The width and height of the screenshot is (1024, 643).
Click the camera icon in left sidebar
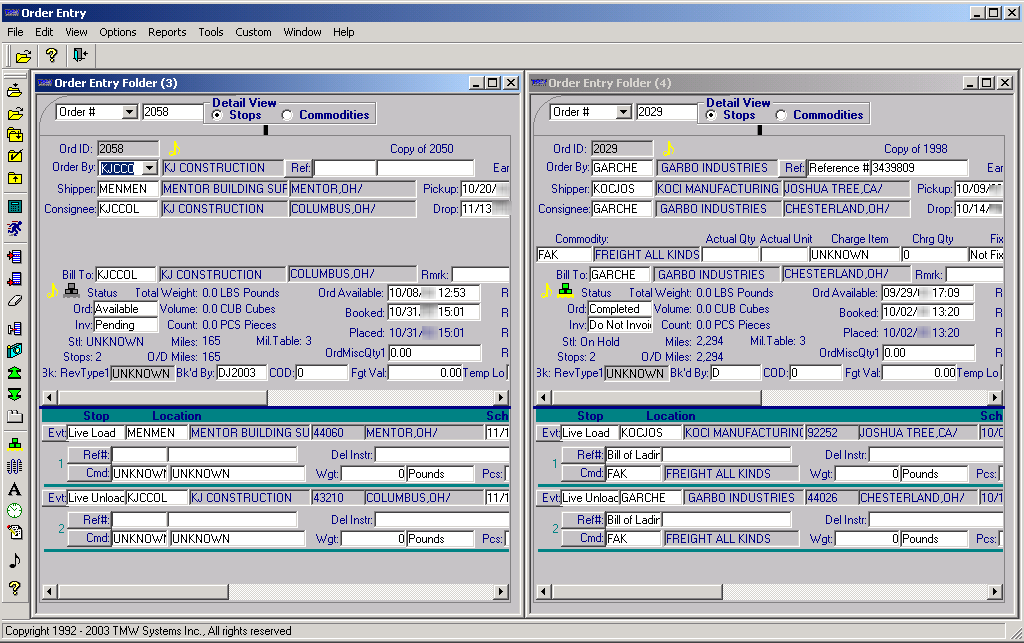click(14, 351)
